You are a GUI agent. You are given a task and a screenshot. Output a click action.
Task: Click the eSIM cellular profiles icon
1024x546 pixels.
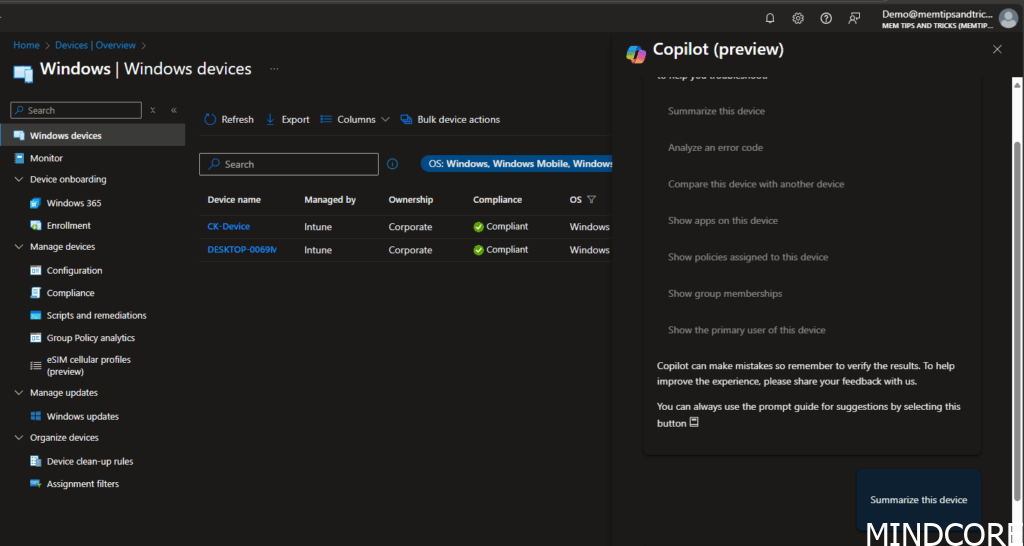coord(36,366)
